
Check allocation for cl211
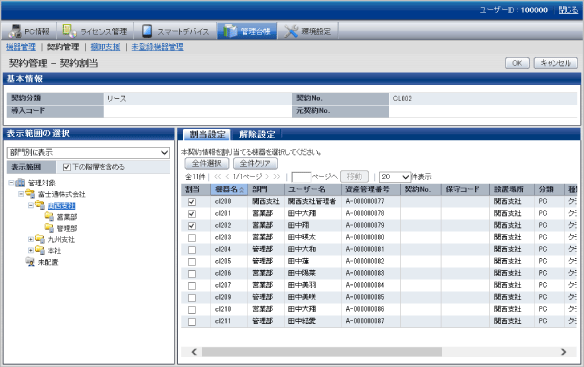pos(192,322)
